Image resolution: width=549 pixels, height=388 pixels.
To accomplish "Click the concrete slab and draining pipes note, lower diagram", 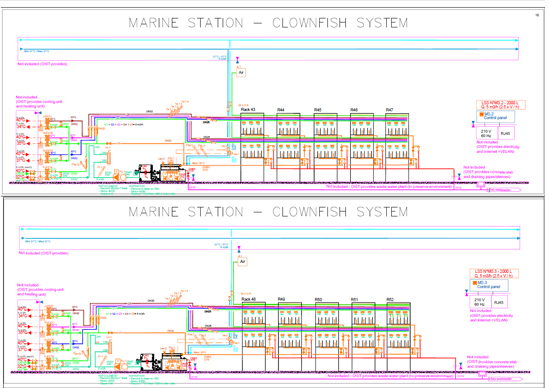I will click(491, 362).
